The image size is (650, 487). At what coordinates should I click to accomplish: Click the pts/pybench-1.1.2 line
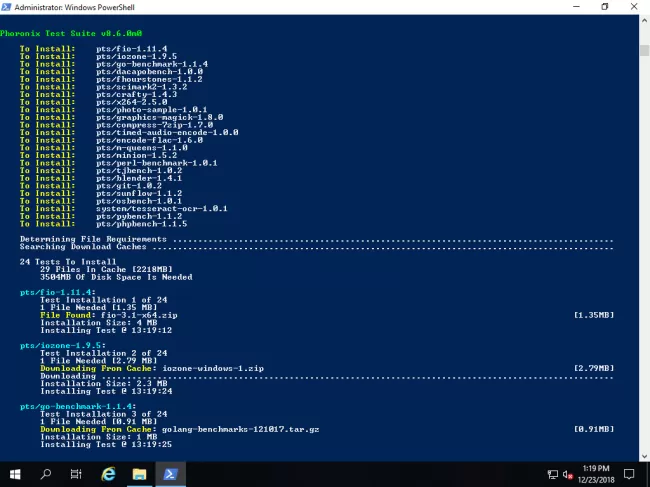coord(101,216)
